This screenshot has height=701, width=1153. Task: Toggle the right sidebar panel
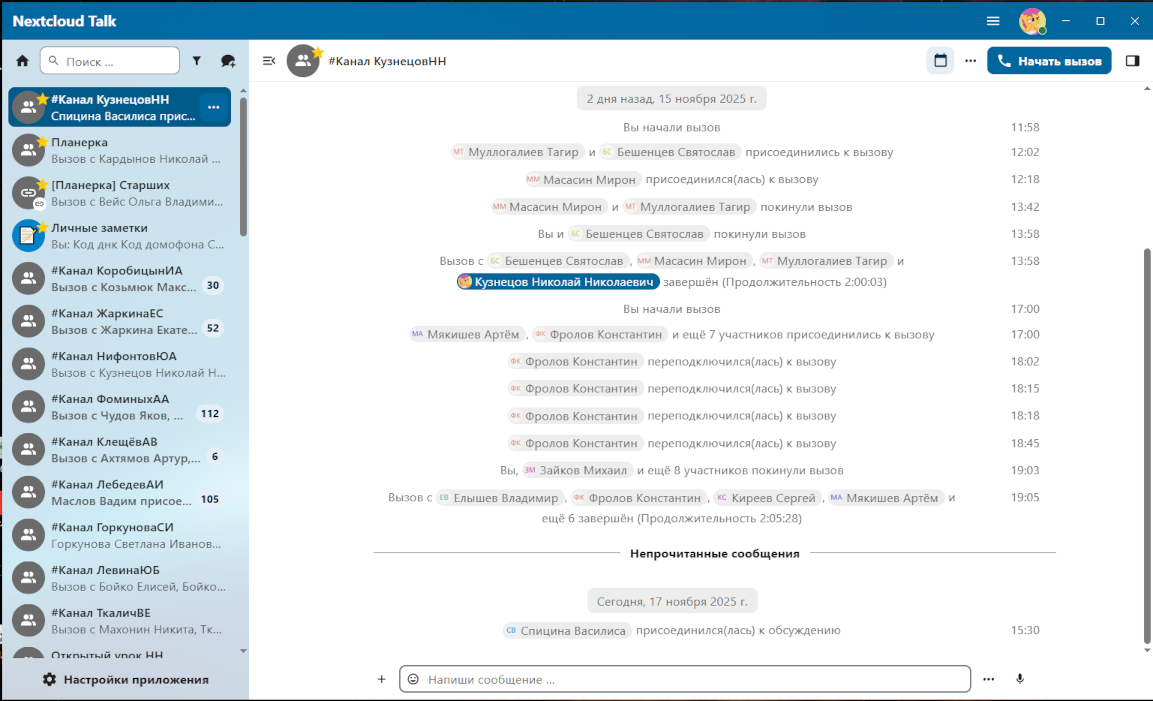1131,60
